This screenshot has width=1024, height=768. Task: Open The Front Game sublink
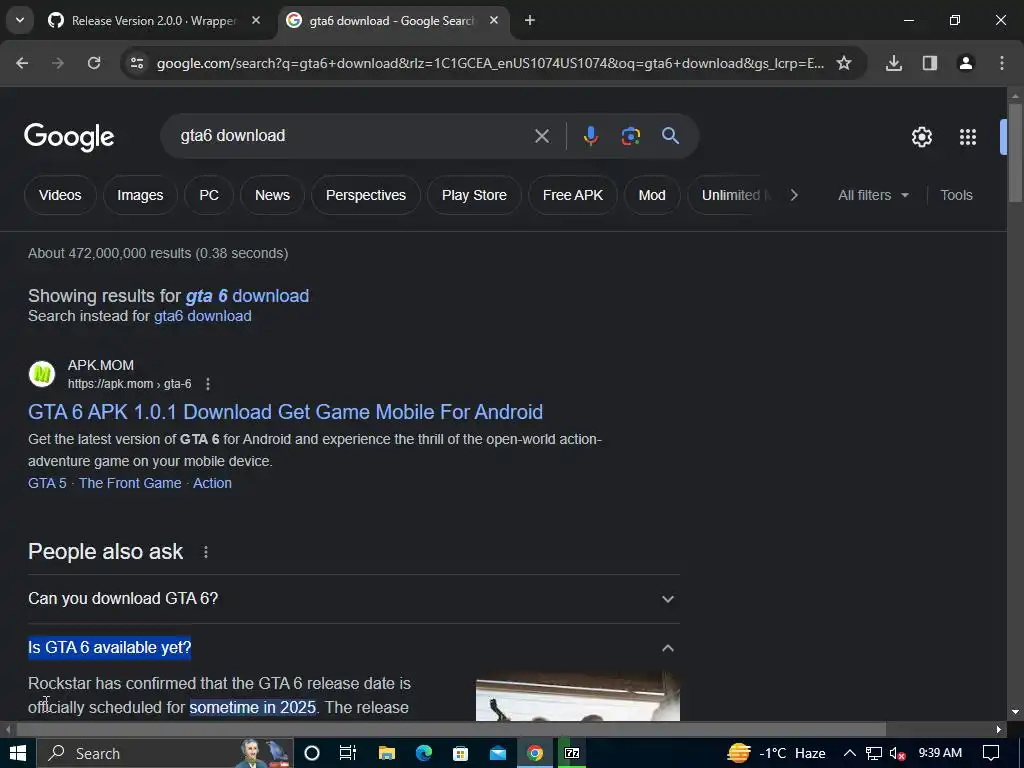click(130, 483)
